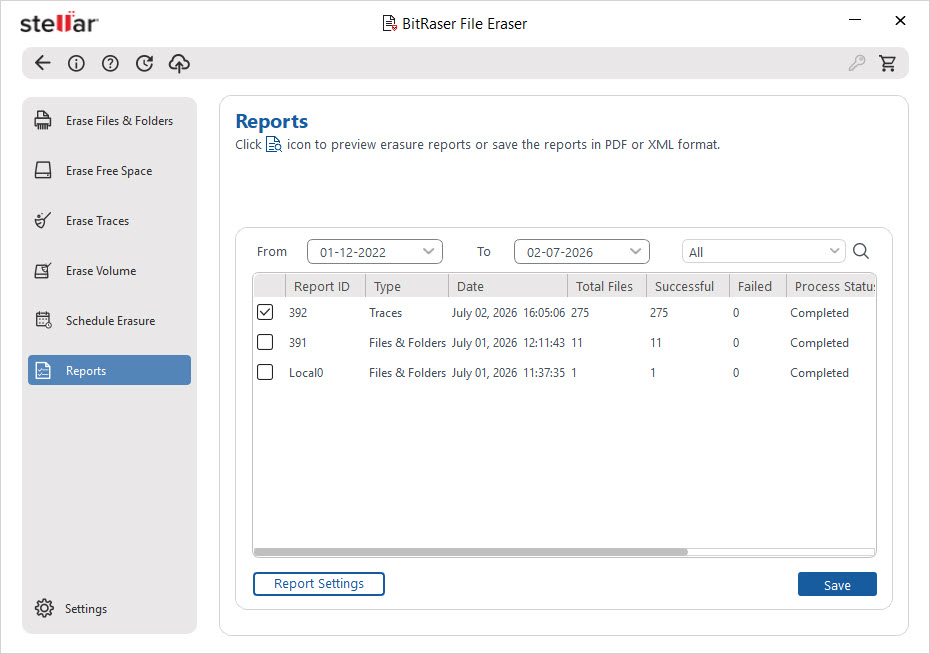
Task: Click the Stellar logo
Action: pyautogui.click(x=59, y=23)
